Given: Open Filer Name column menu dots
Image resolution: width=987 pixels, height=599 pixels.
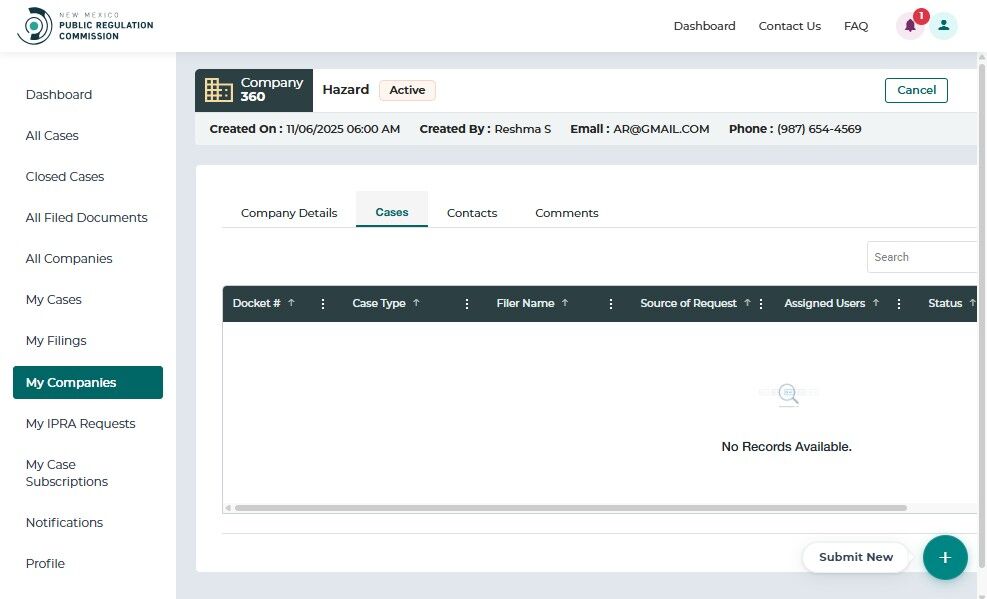Looking at the screenshot, I should (611, 304).
